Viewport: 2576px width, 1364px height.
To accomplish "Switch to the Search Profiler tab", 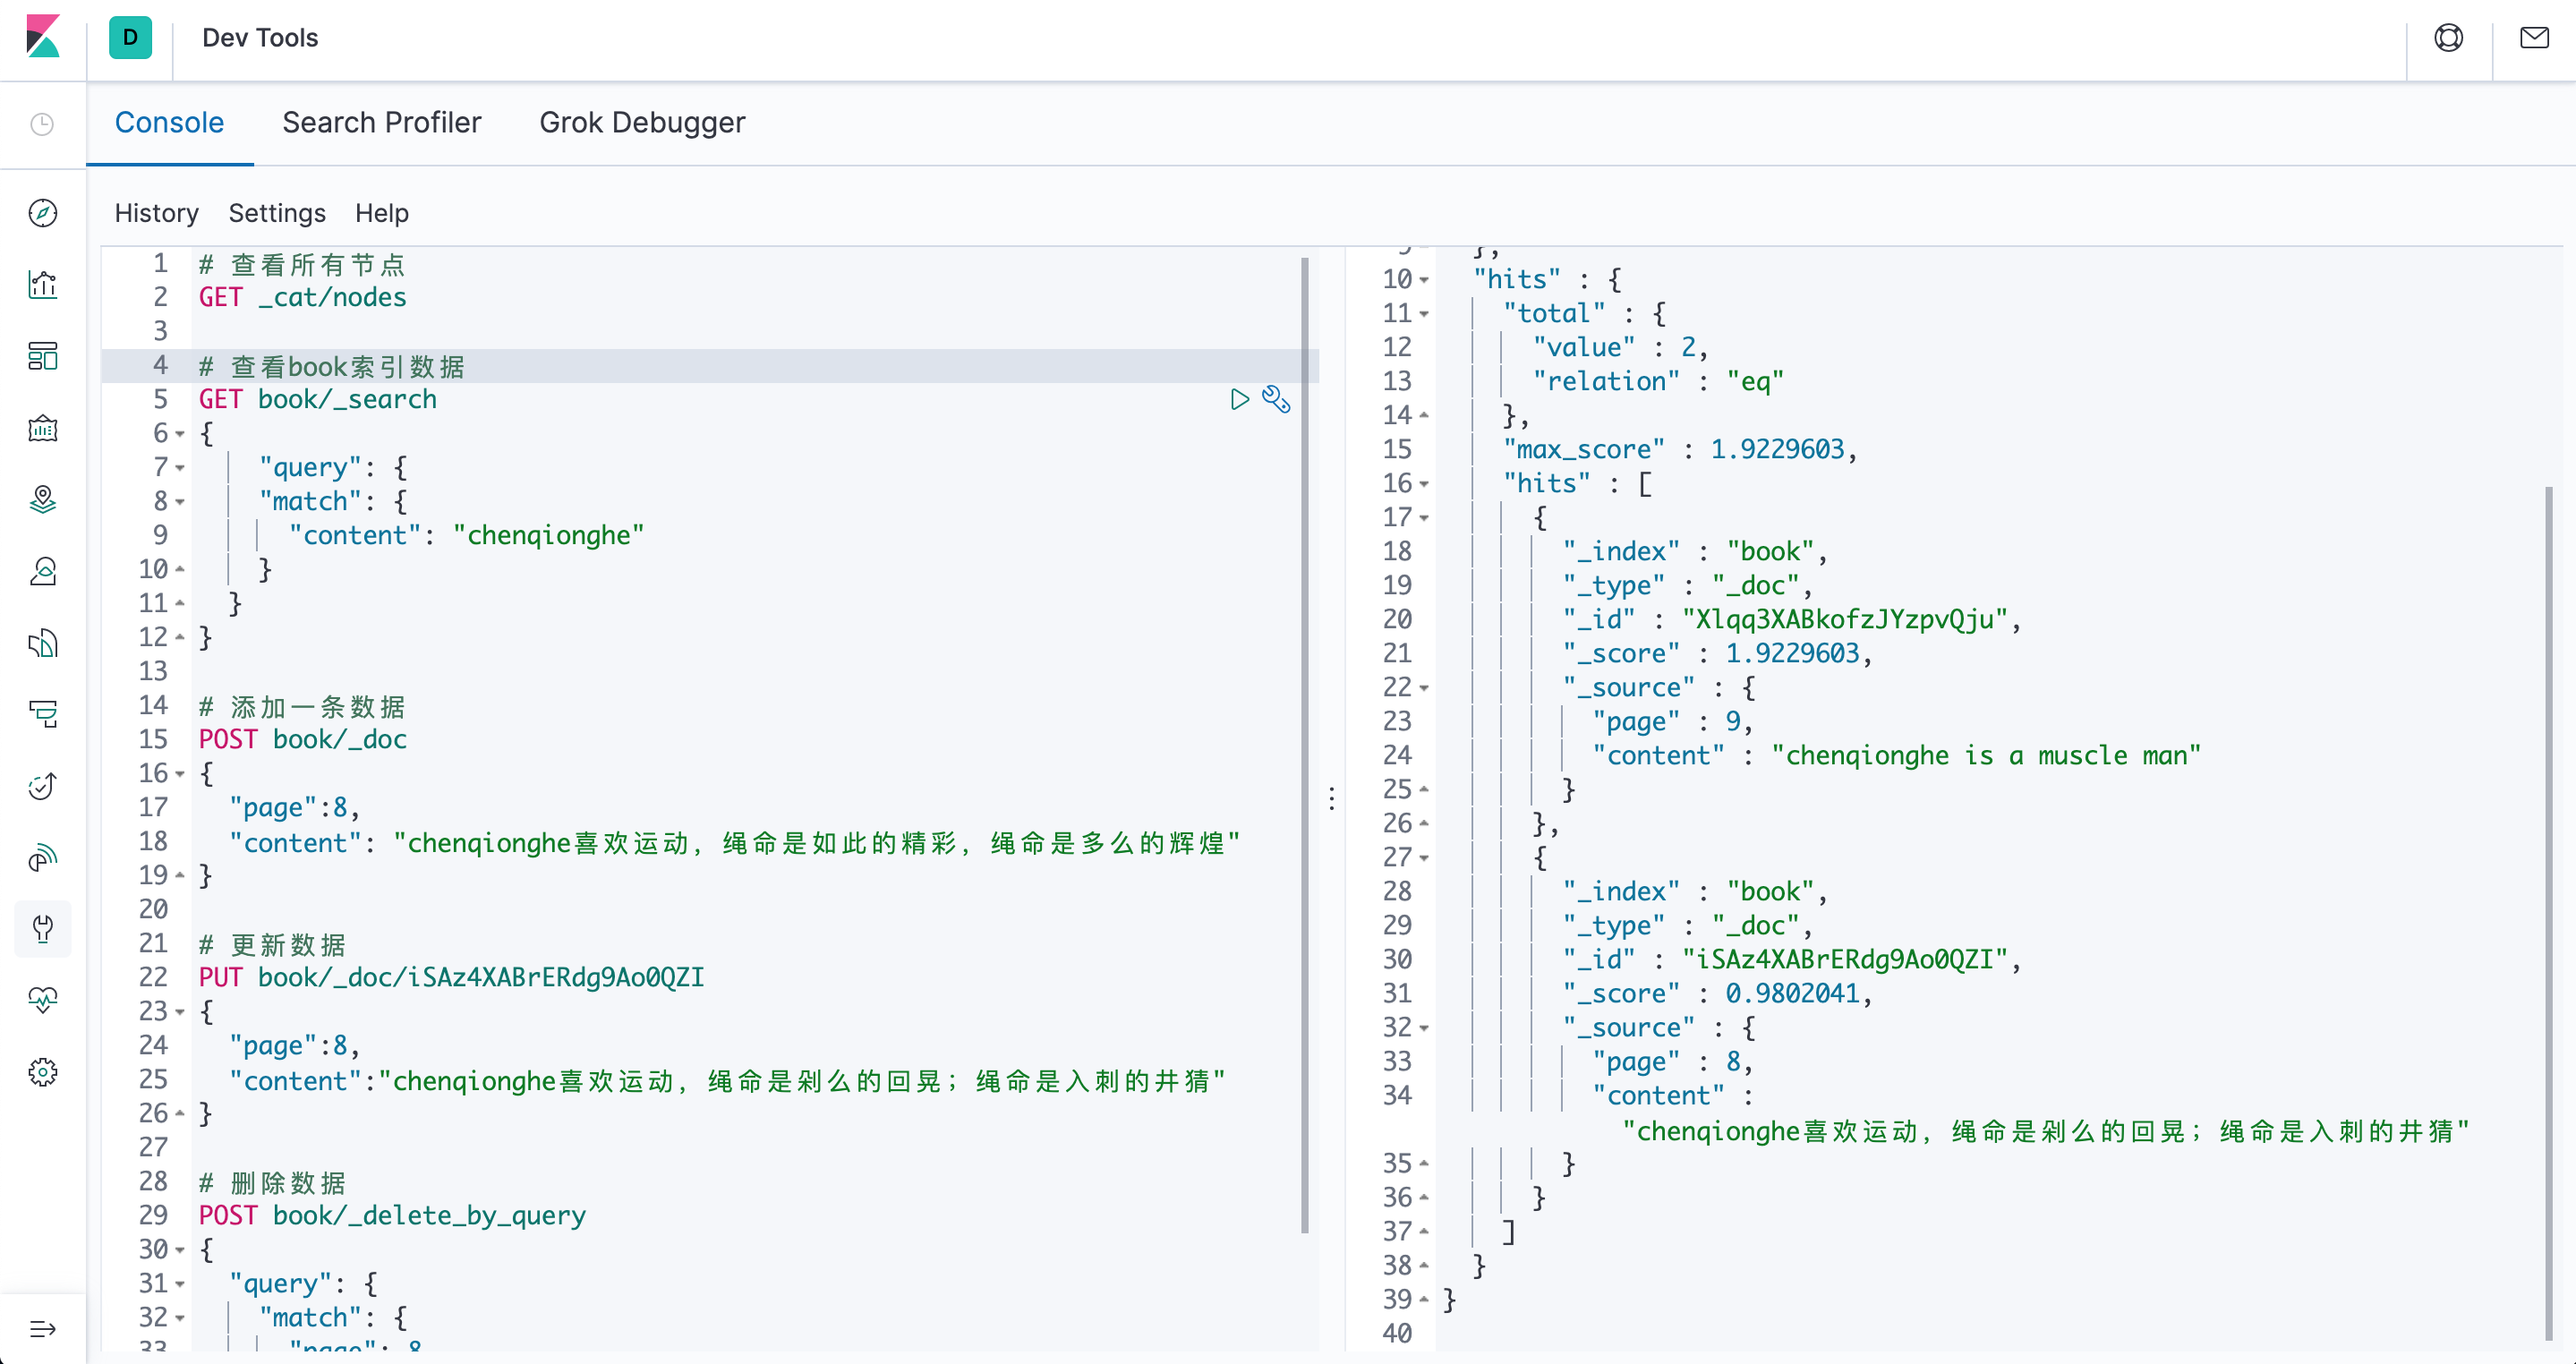I will point(381,122).
